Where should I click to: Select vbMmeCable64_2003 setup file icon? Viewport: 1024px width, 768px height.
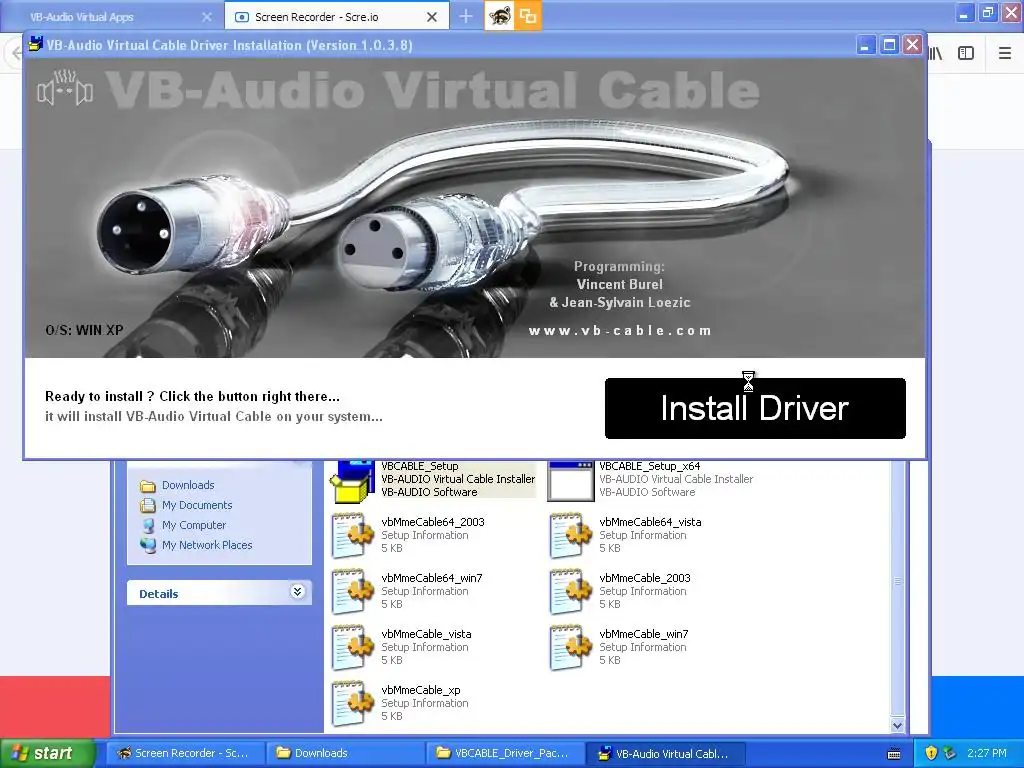[x=353, y=535]
